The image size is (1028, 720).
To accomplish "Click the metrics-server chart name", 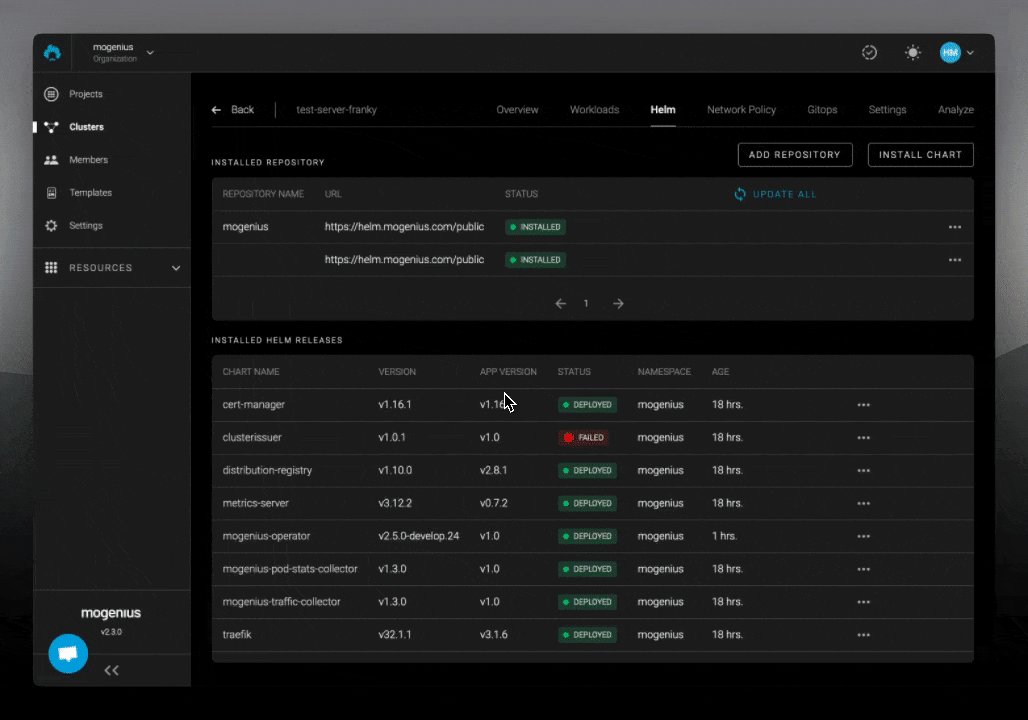I will coord(256,503).
